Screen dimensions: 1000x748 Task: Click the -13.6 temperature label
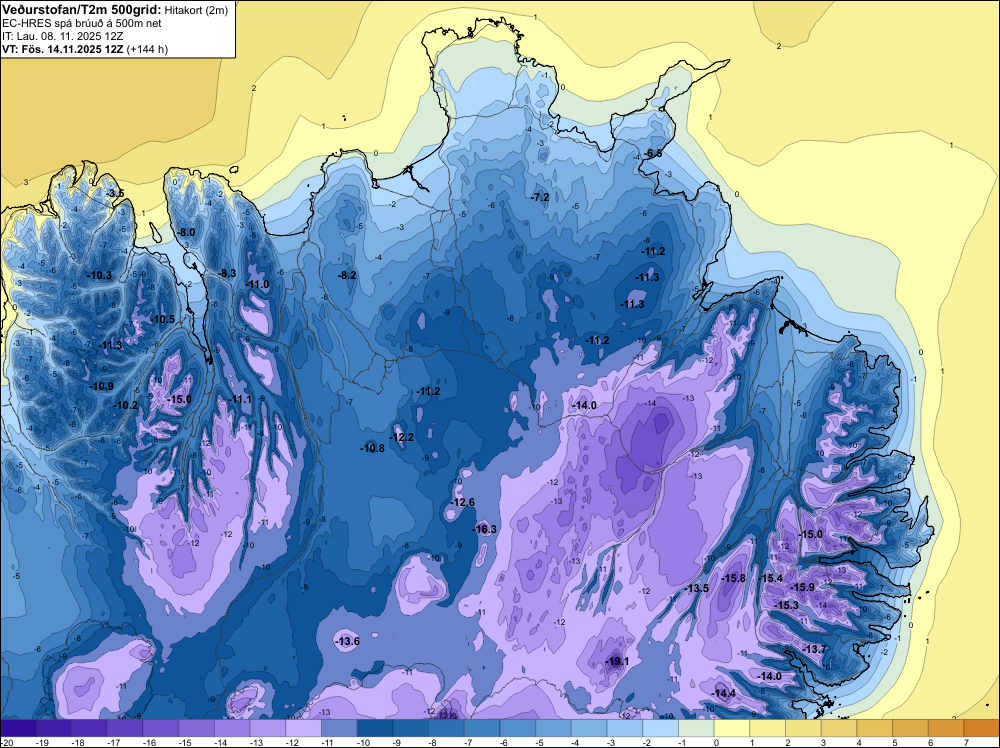tap(348, 641)
